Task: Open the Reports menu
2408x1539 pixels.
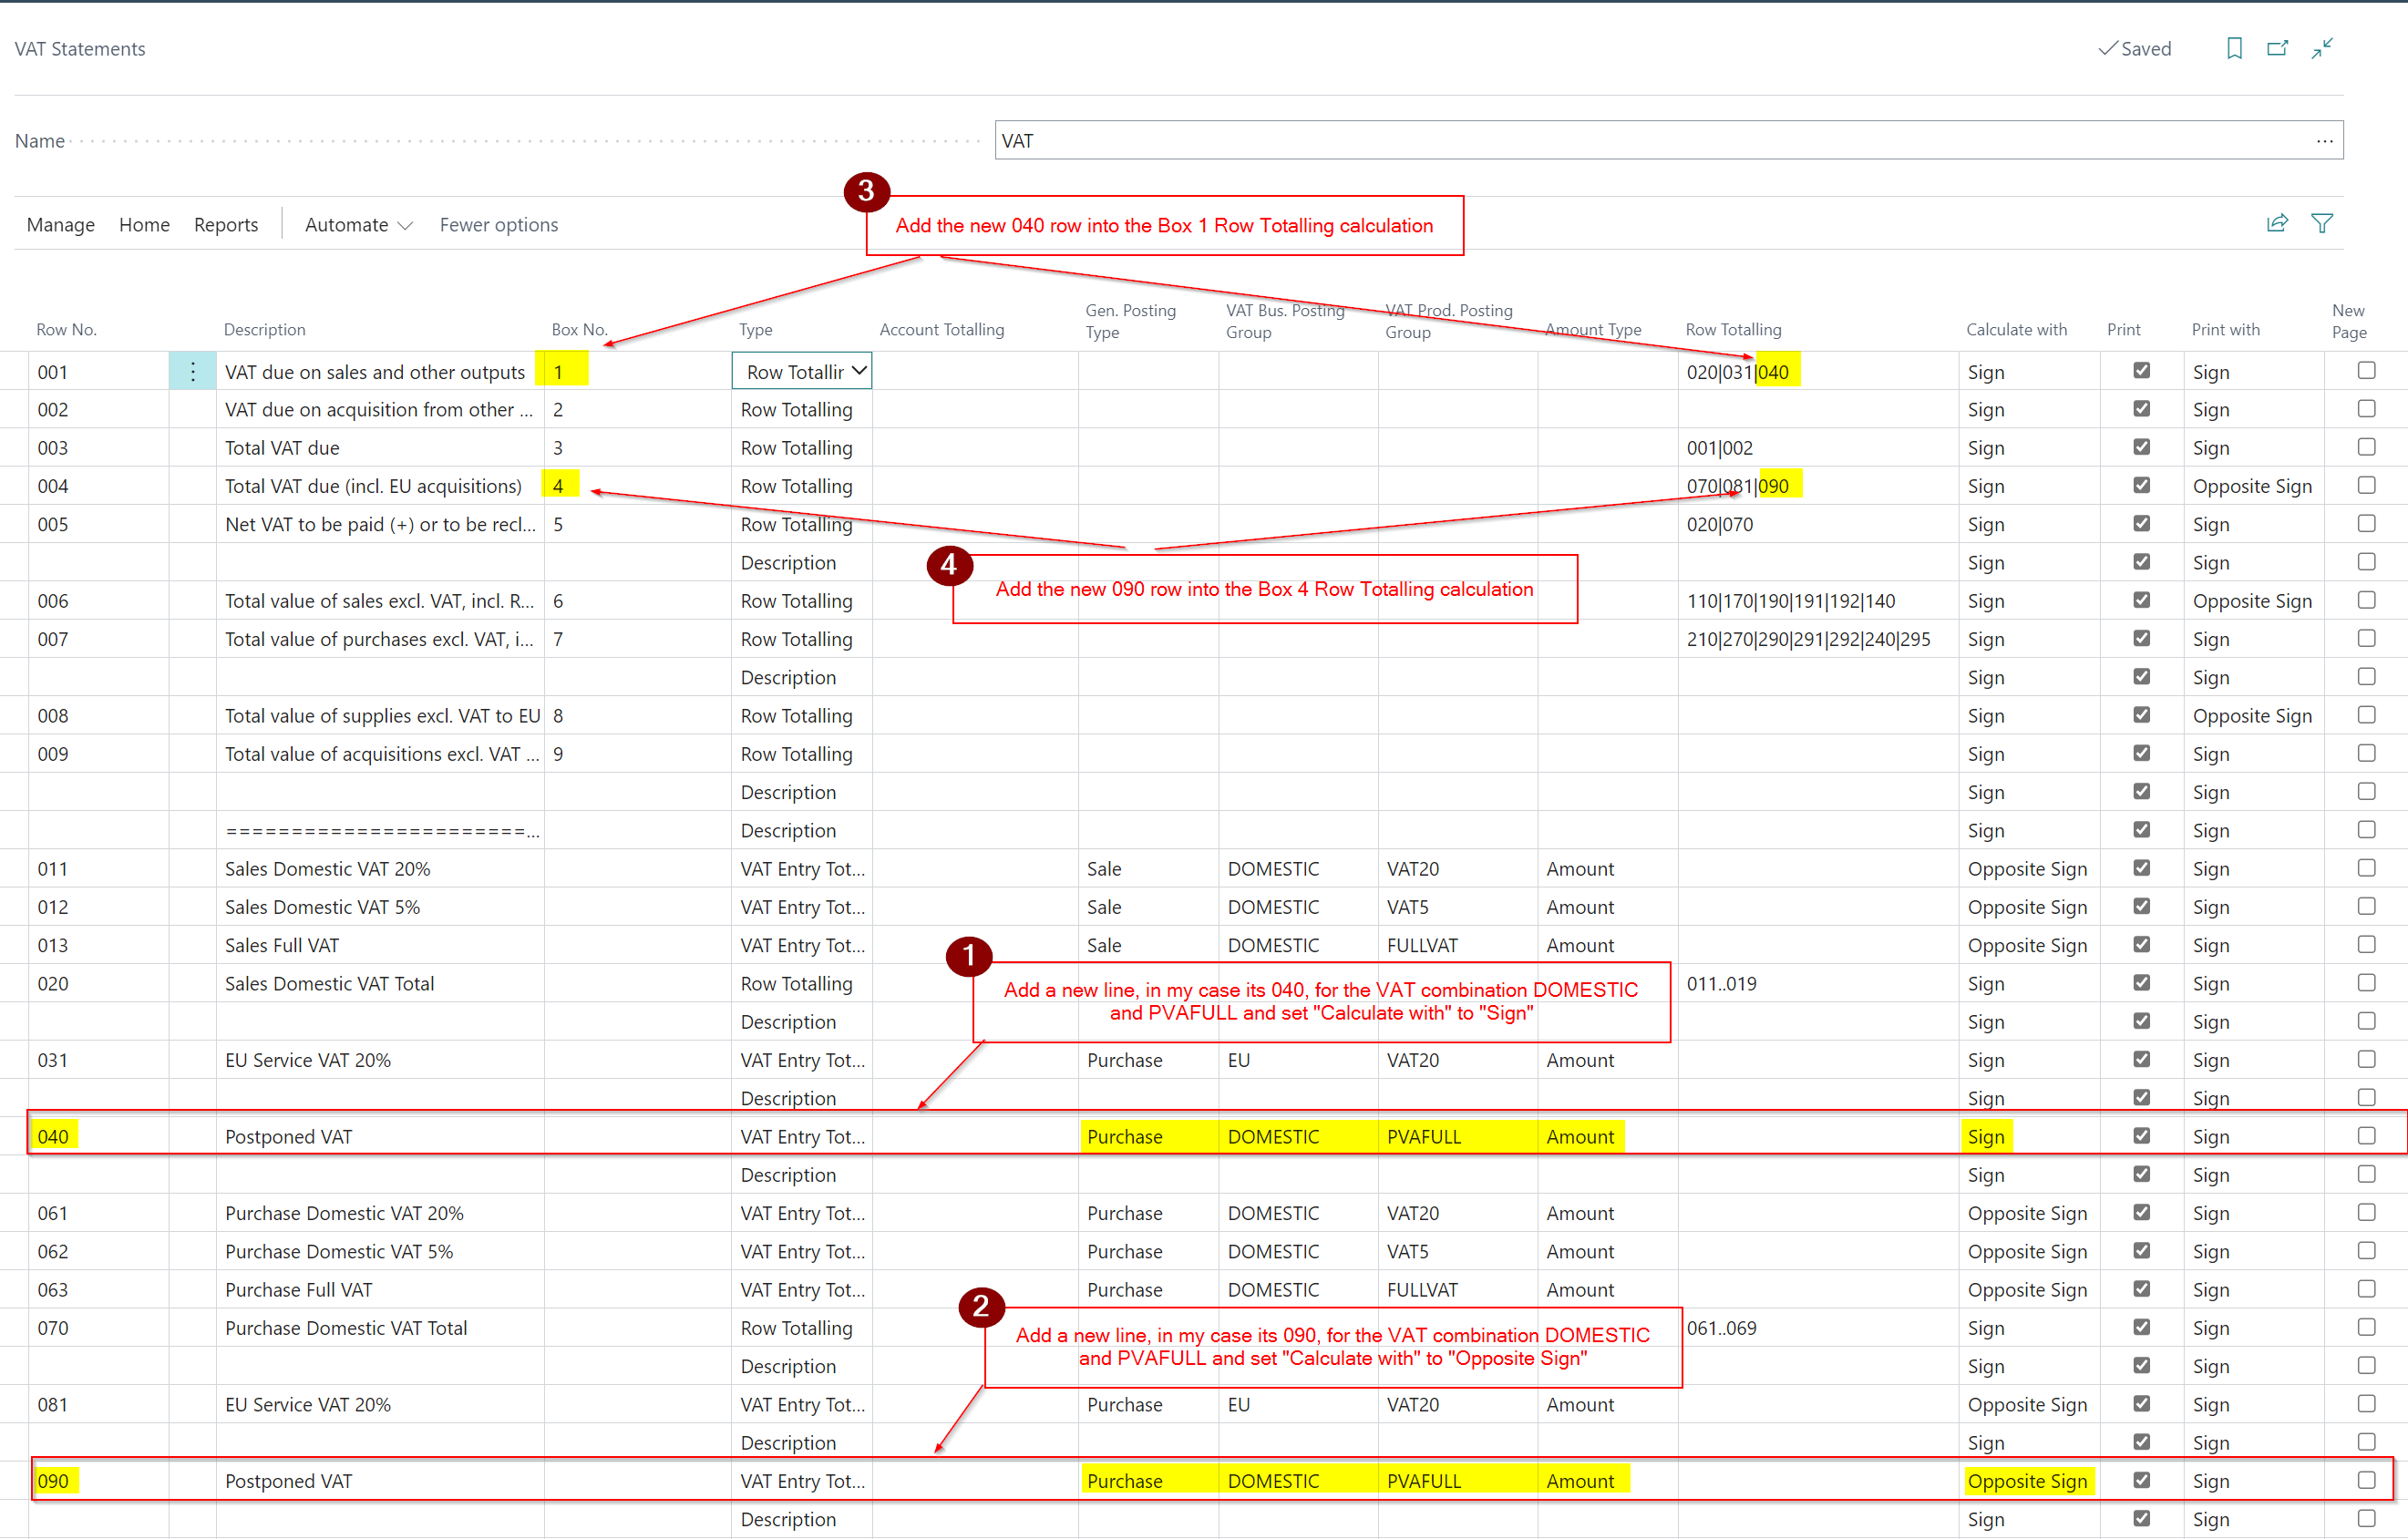Action: click(225, 225)
